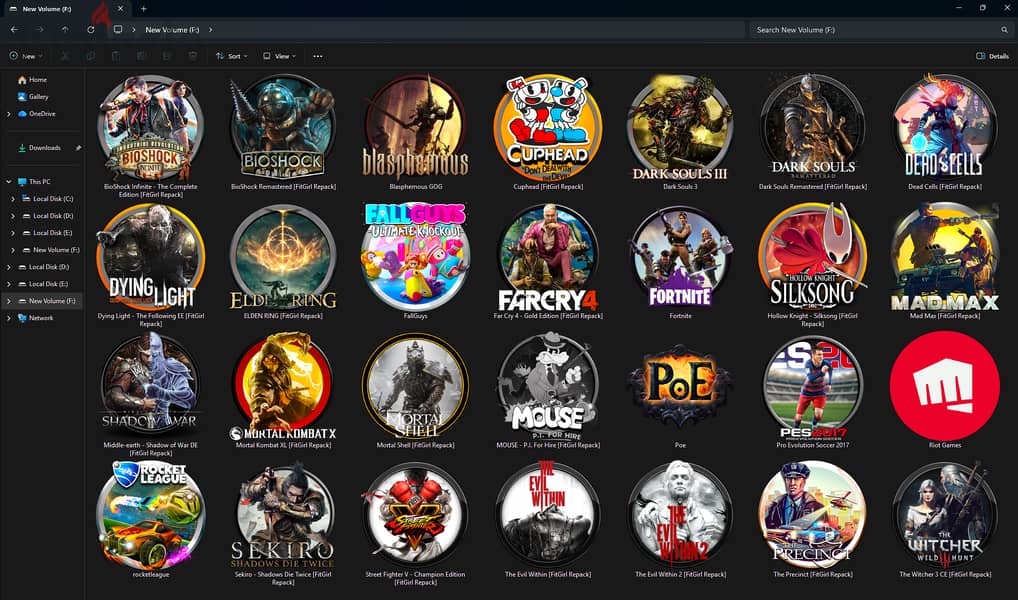Open the Mortal Kombat XL folder
1018x600 pixels.
coord(283,386)
